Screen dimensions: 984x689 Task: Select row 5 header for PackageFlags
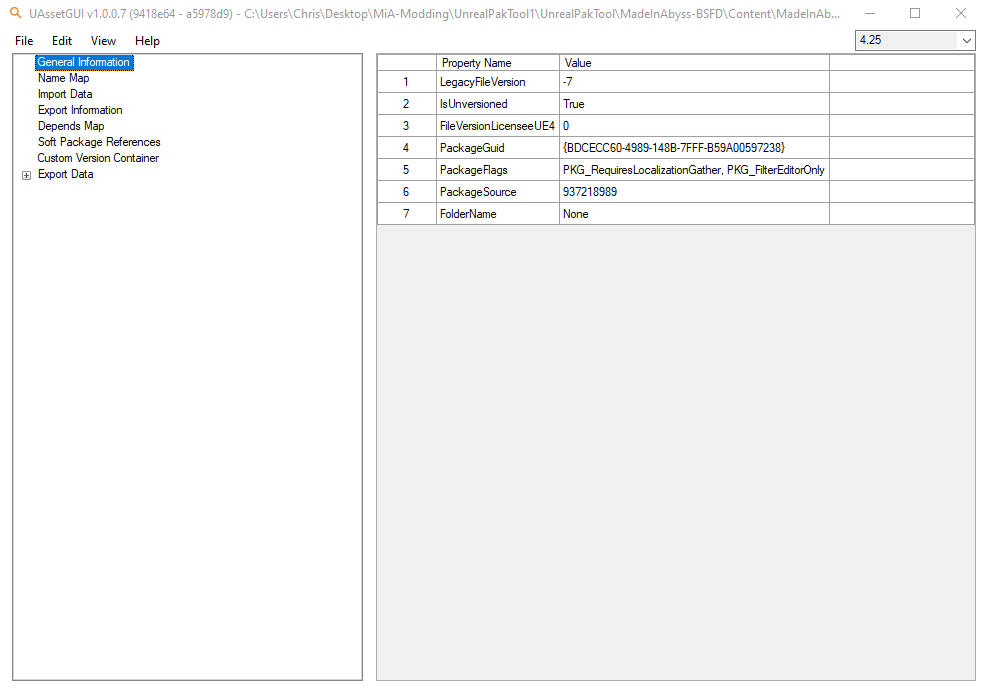tap(406, 170)
